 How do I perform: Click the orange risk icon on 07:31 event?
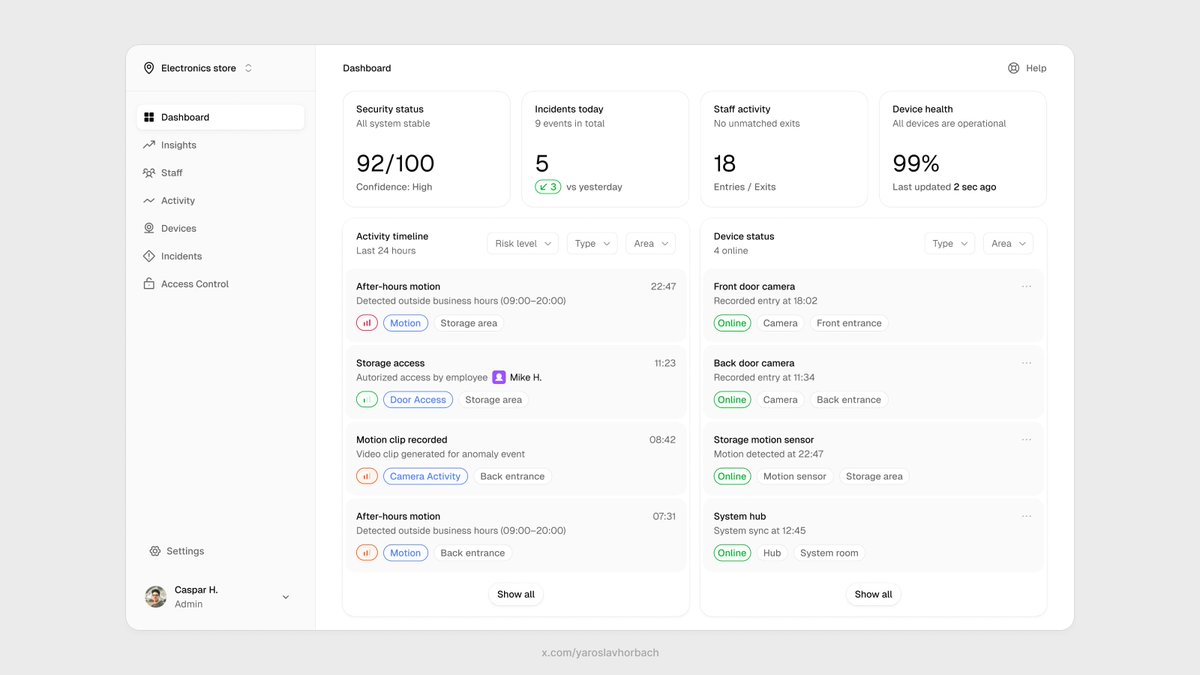pyautogui.click(x=367, y=552)
